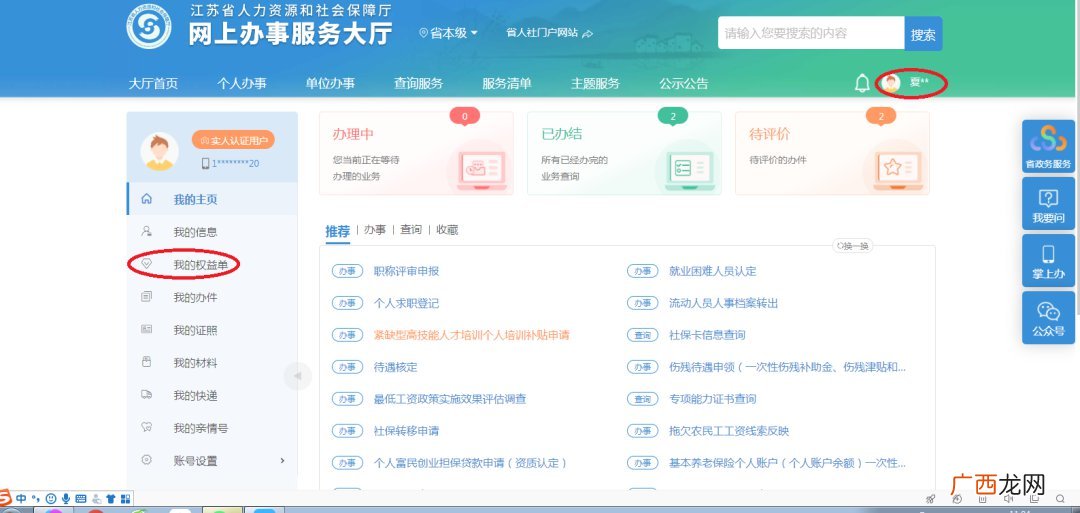The image size is (1080, 513).
Task: Open 个人求职登记 service link
Action: click(x=406, y=303)
